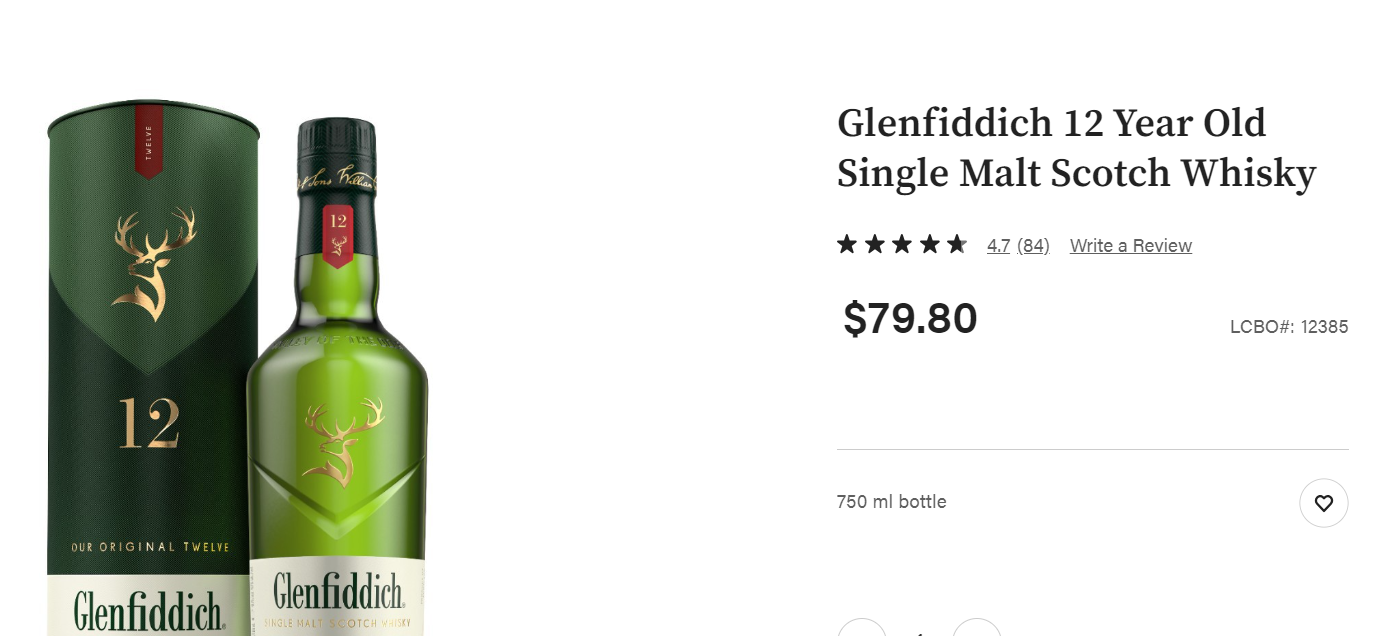The image size is (1387, 636).
Task: Click the $79.80 price
Action: point(910,319)
